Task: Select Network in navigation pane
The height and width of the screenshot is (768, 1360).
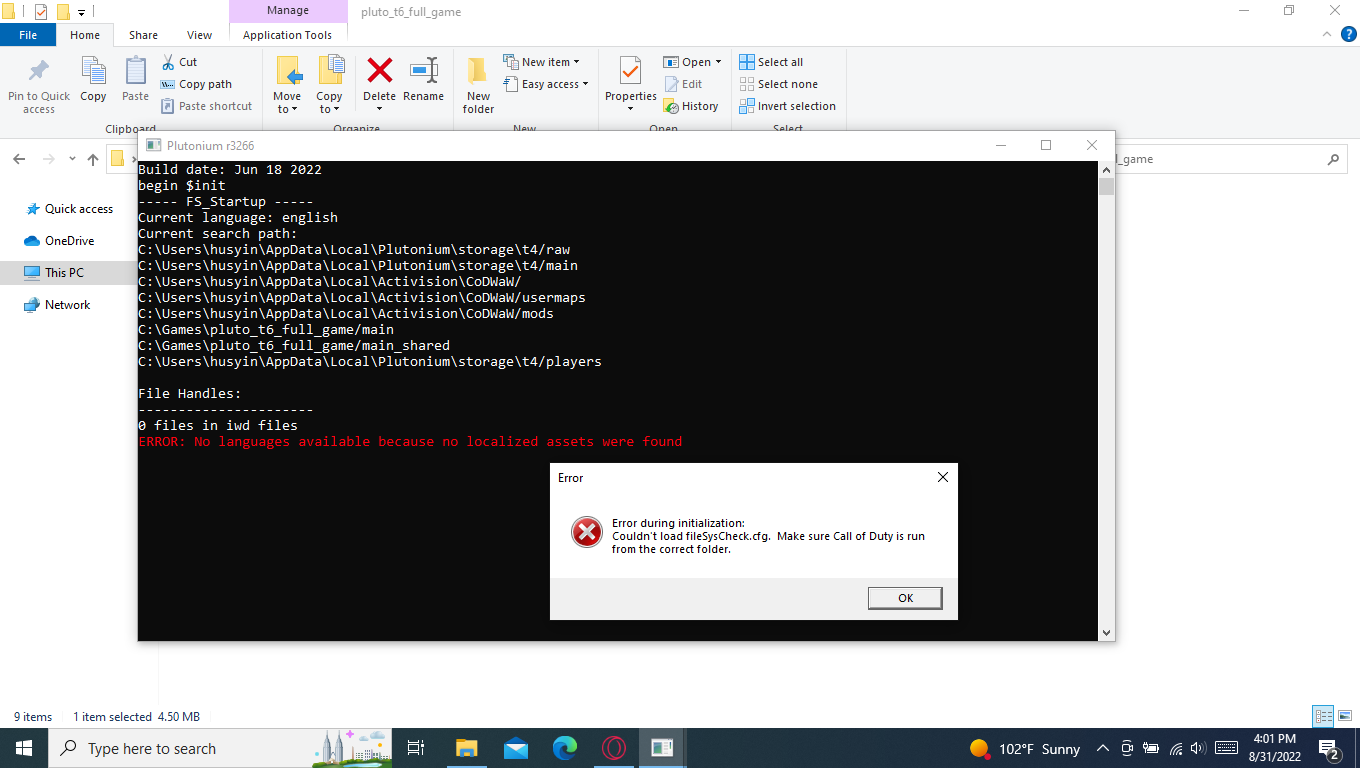Action: click(57, 305)
